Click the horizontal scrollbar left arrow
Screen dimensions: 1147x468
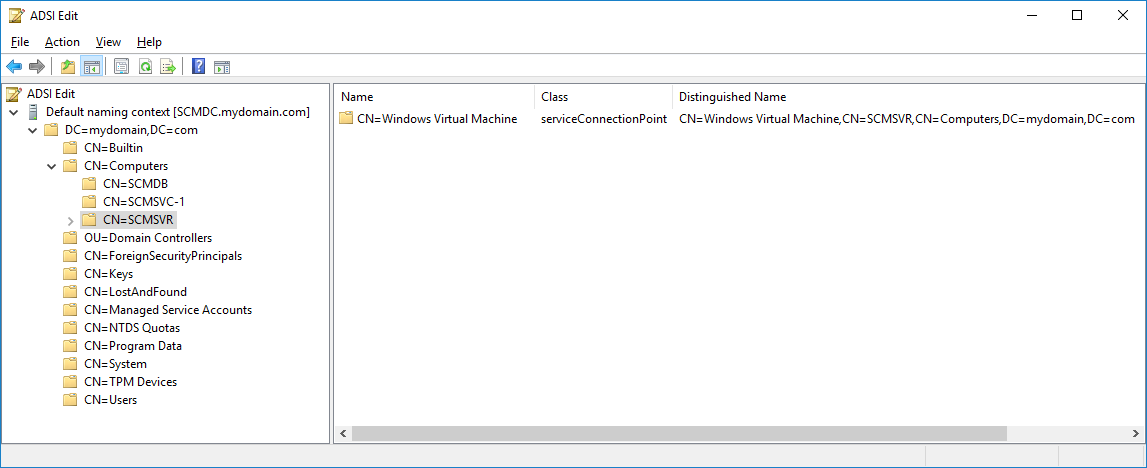[342, 434]
